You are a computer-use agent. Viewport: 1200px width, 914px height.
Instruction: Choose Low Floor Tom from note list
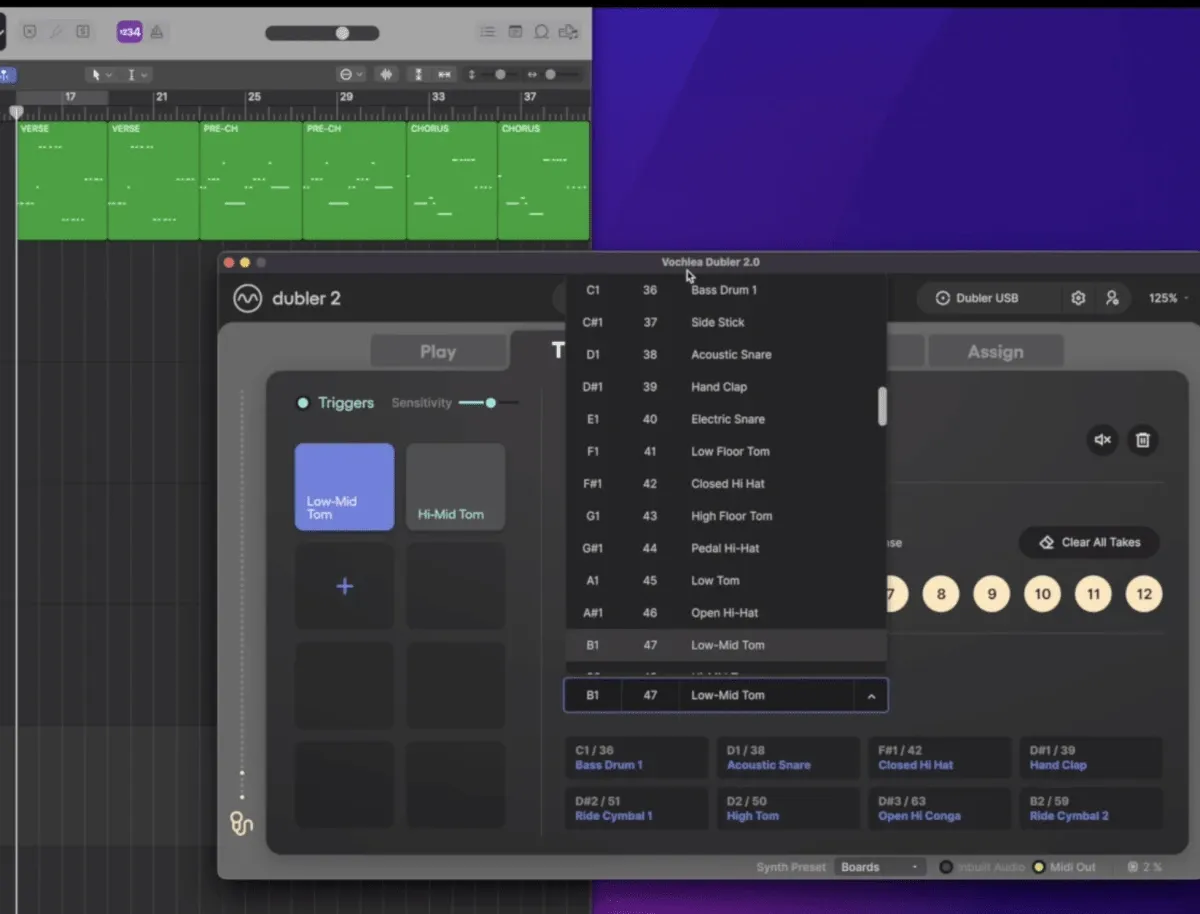pos(726,451)
